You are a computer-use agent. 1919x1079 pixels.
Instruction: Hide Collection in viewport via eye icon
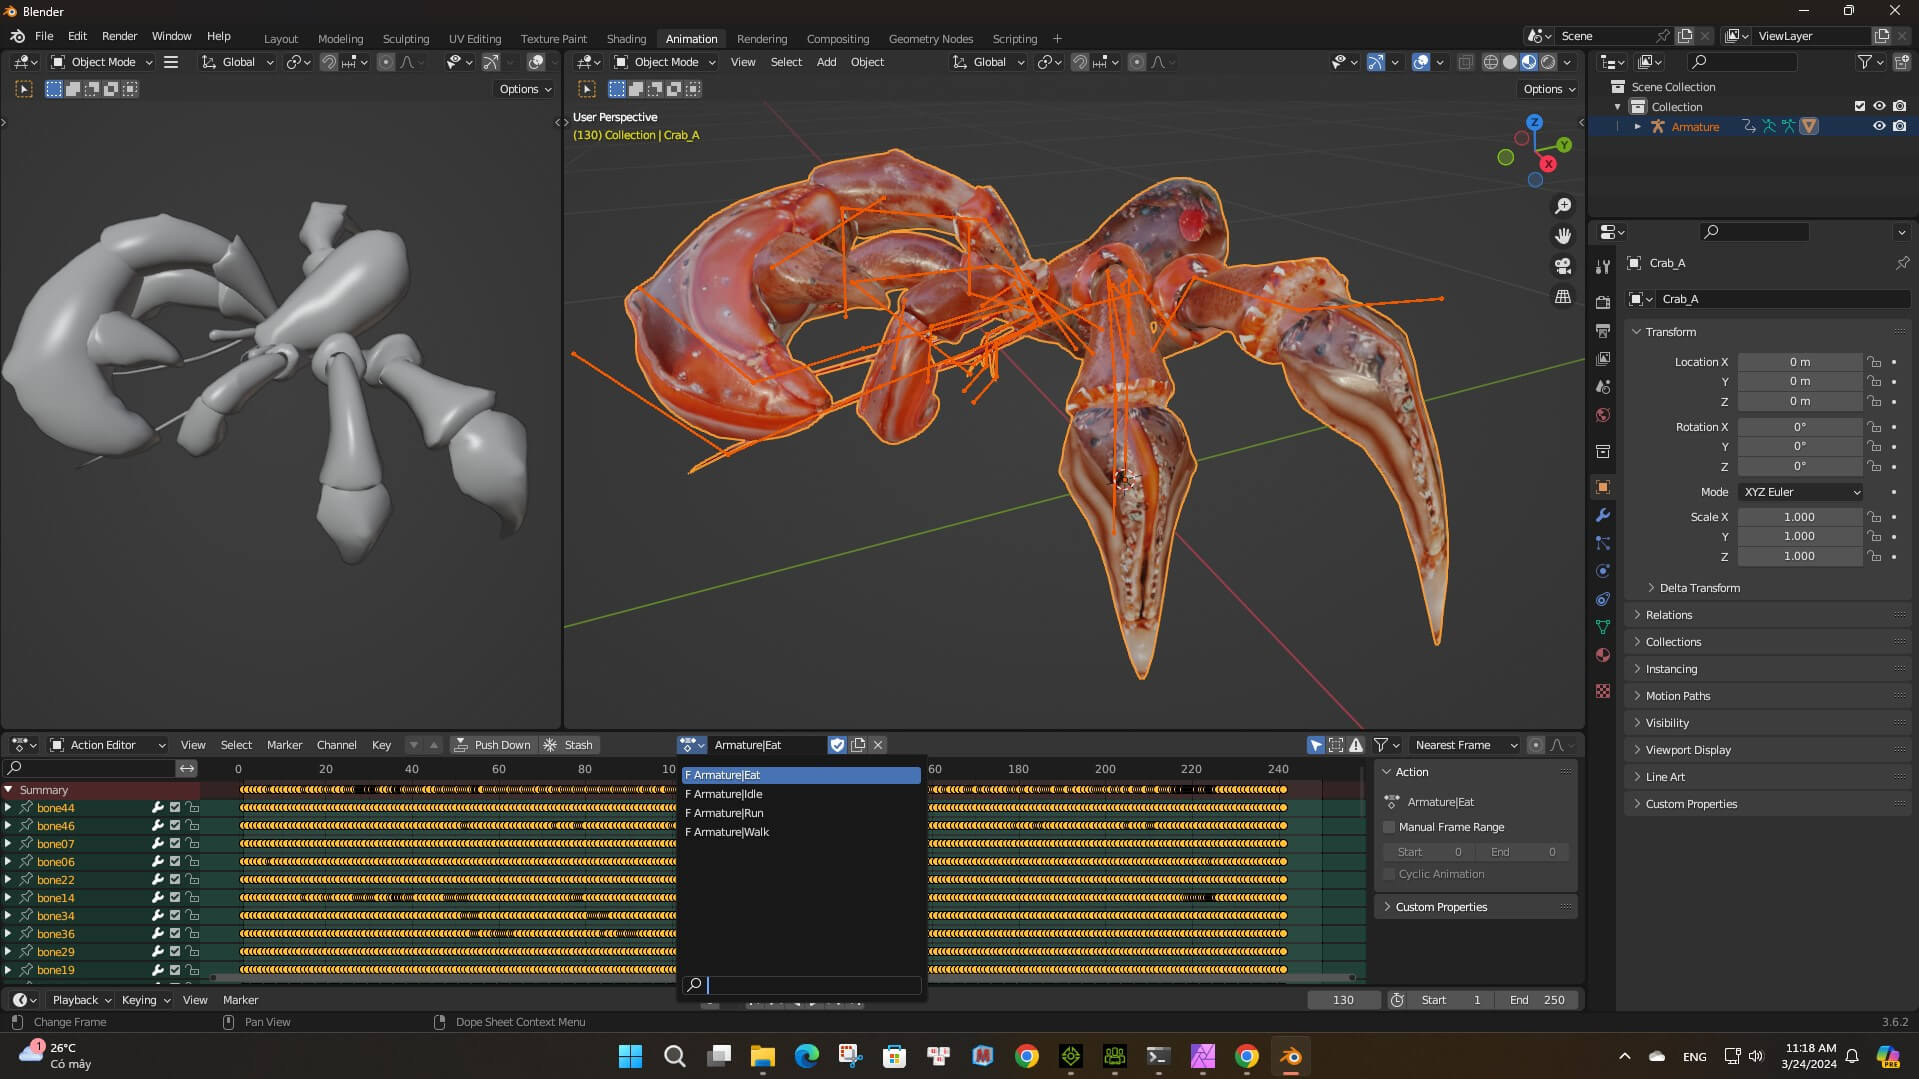pyautogui.click(x=1879, y=107)
